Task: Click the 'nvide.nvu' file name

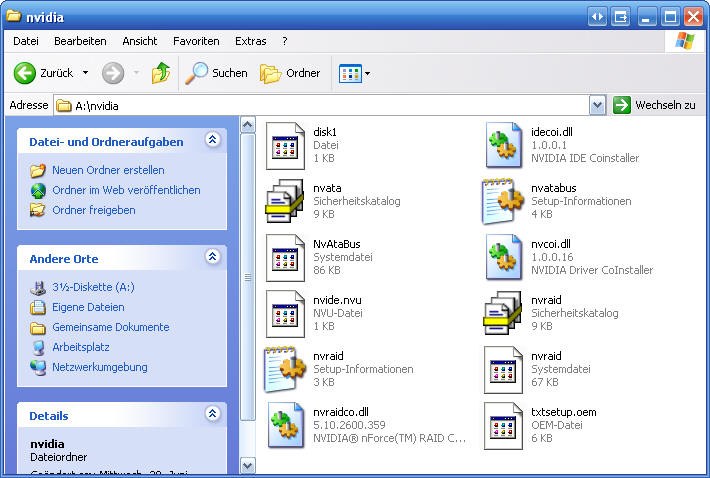Action: click(x=337, y=300)
